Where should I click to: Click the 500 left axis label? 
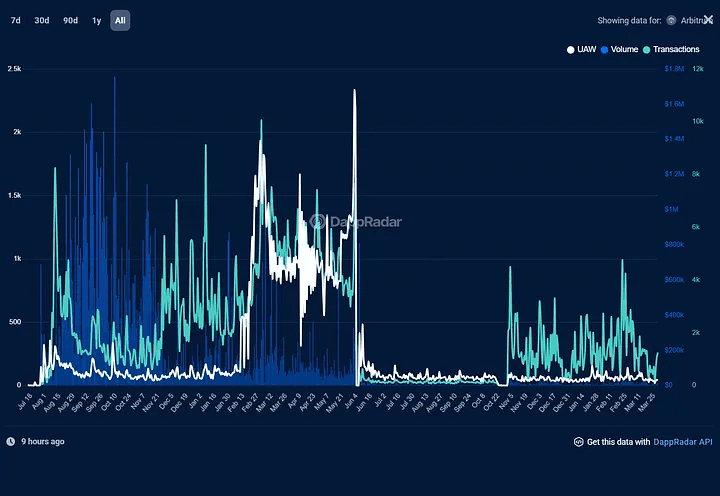(15, 322)
